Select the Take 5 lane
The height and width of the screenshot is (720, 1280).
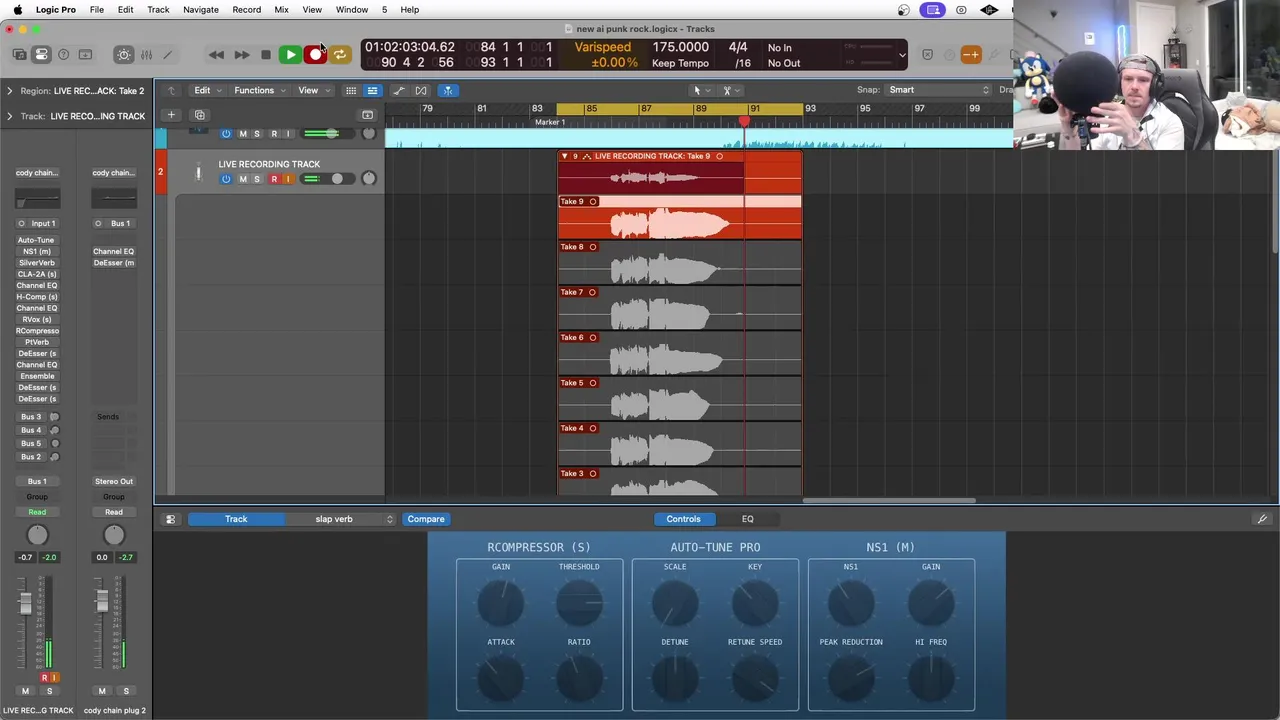click(x=680, y=401)
